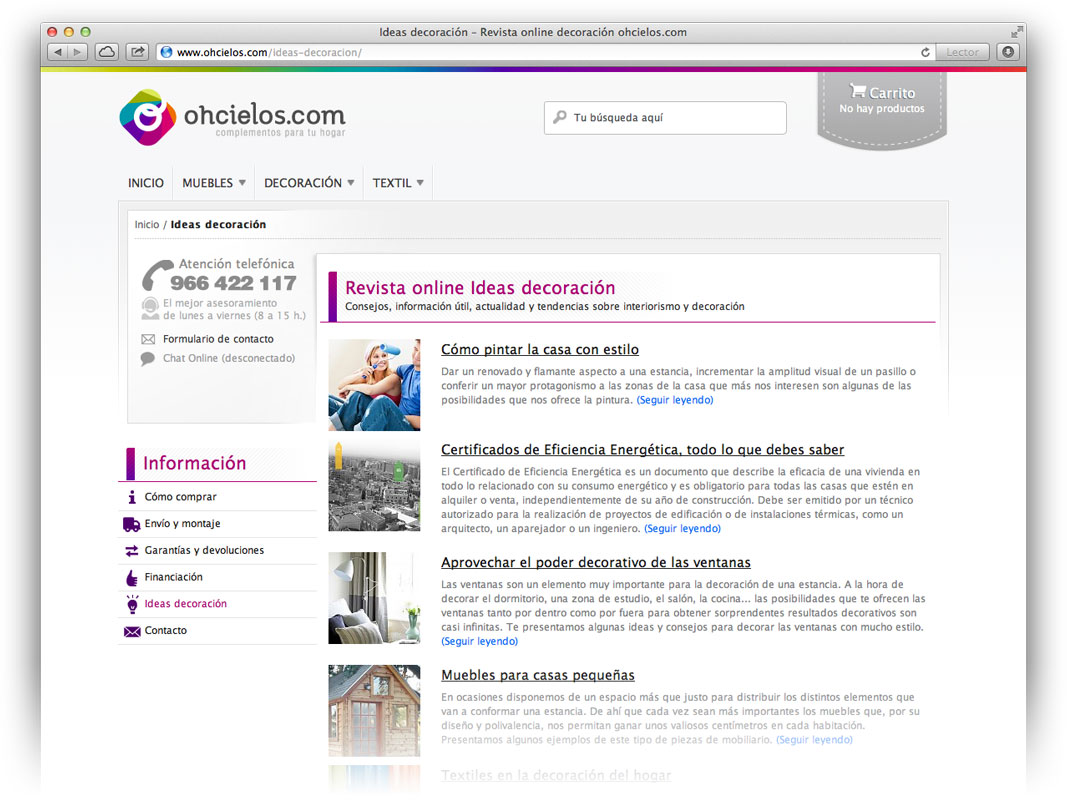The height and width of the screenshot is (800, 1067).
Task: Open the DECORACIÓN menu
Action: 303,183
